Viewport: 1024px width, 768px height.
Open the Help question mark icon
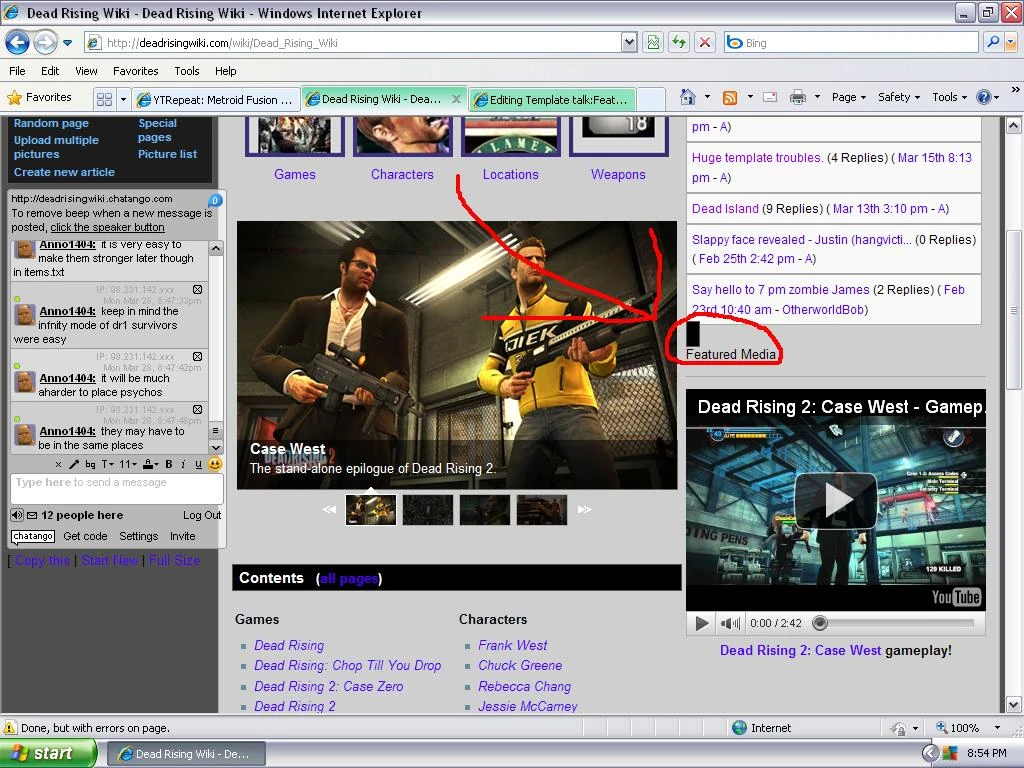(984, 97)
